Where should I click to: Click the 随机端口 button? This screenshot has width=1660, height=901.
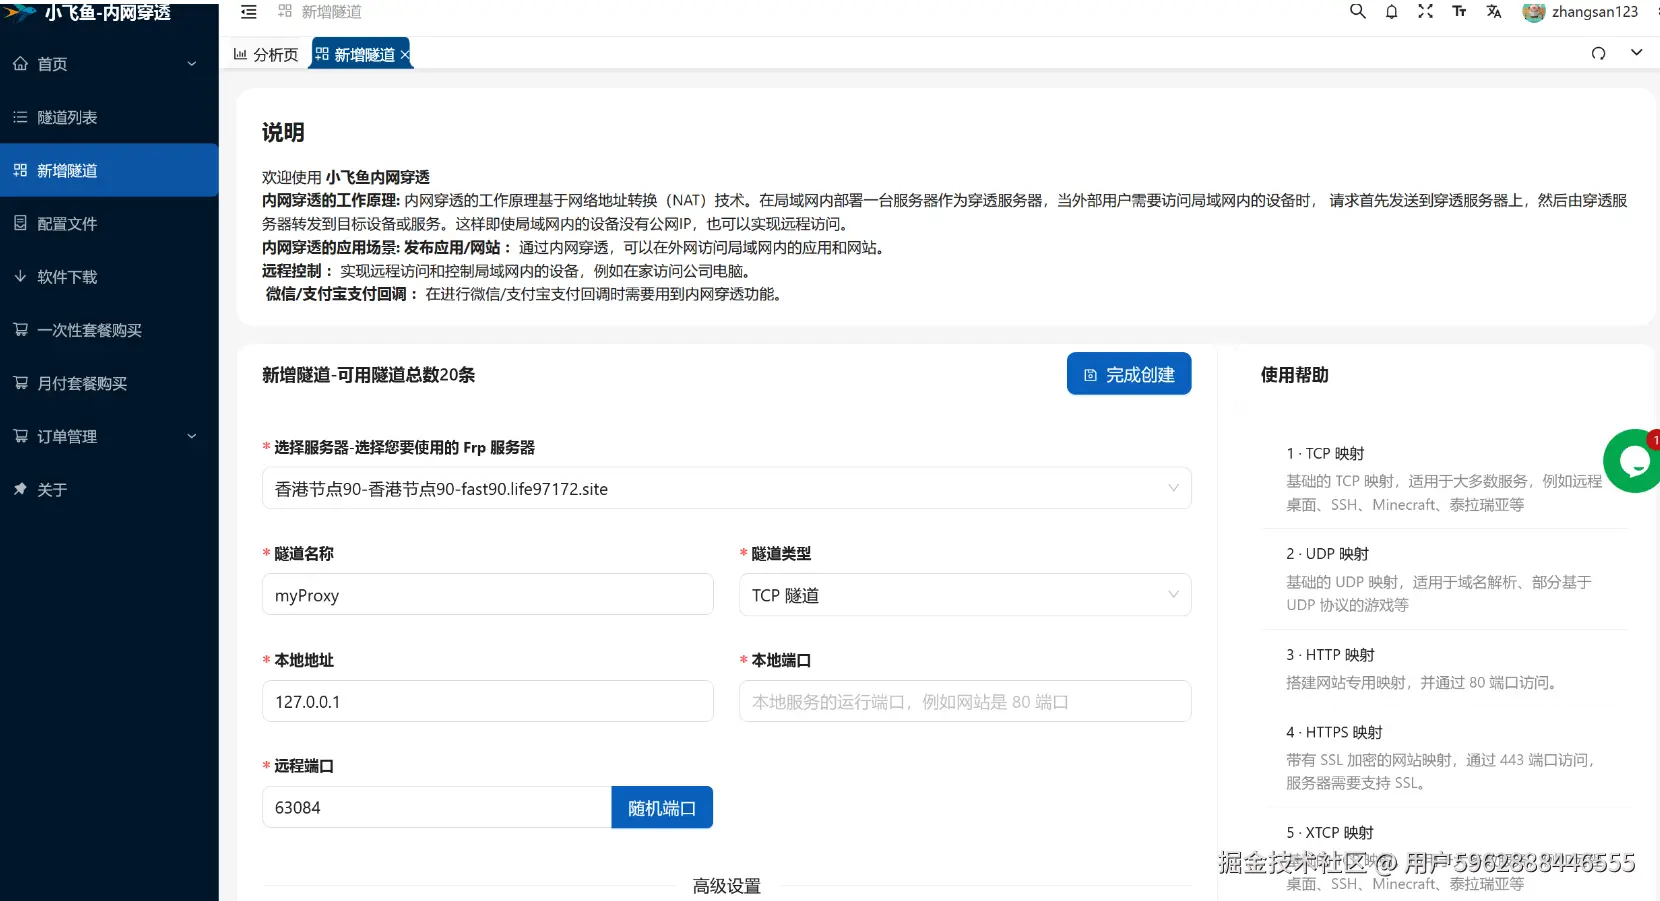tap(662, 807)
